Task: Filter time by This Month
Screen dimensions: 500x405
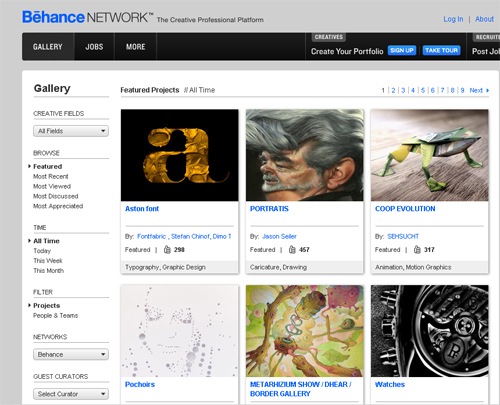Action: (49, 271)
